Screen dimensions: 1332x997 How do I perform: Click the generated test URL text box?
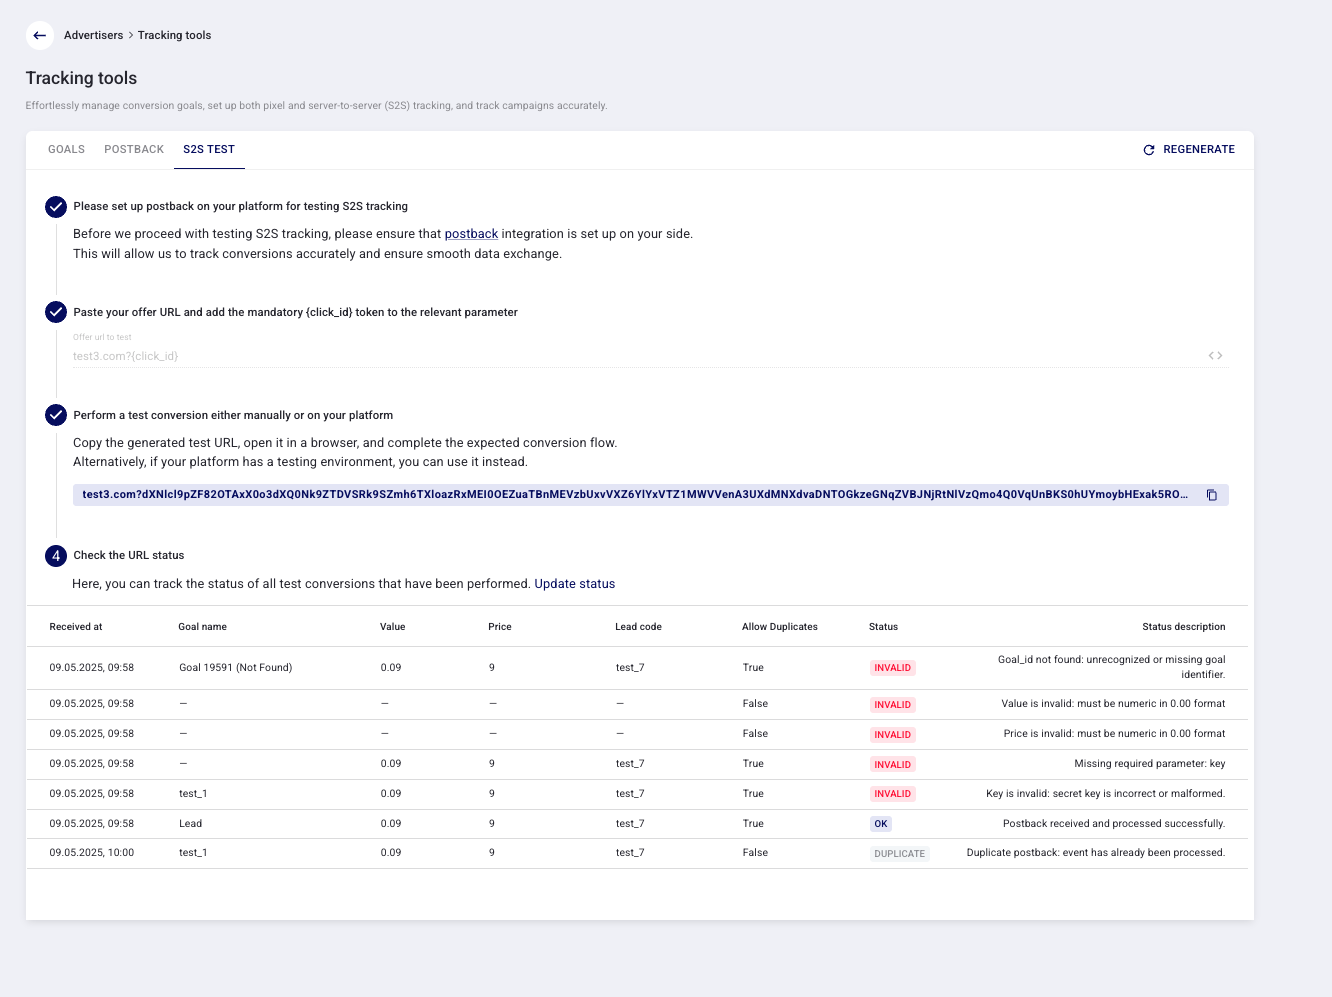[651, 495]
